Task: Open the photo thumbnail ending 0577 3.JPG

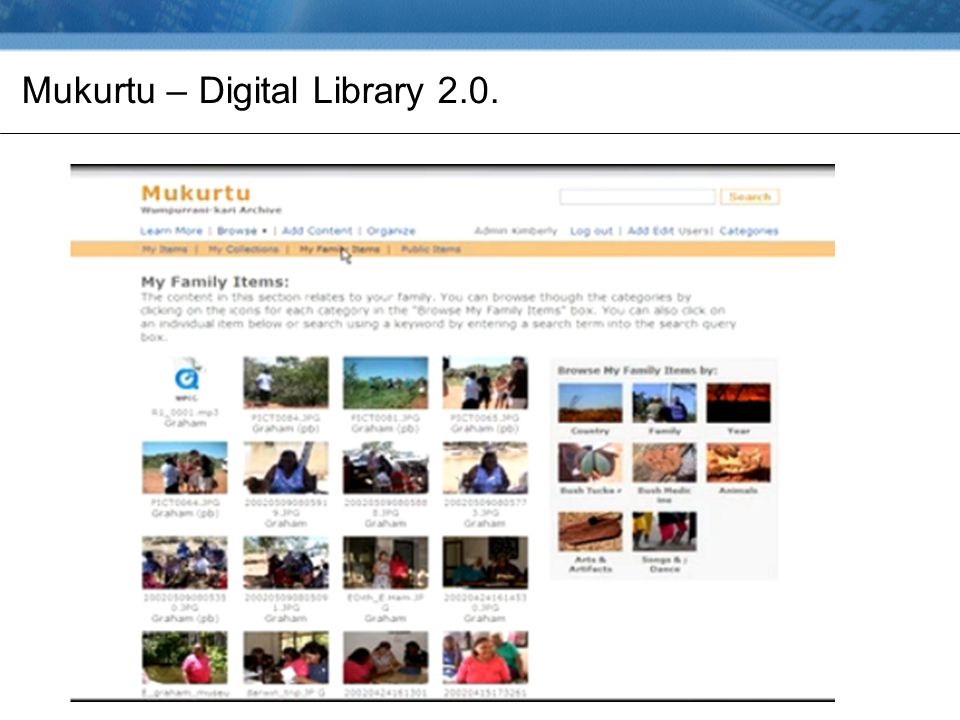Action: [x=485, y=467]
